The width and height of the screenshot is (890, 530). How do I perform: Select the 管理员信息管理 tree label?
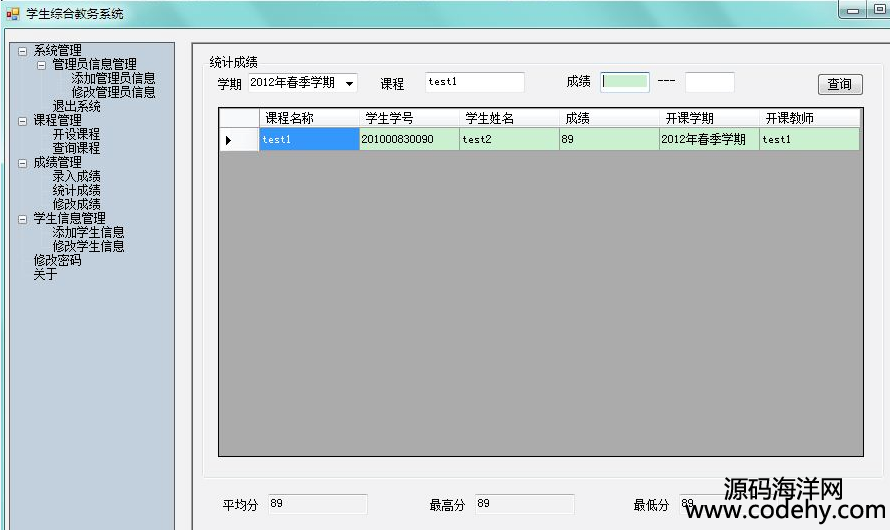coord(95,64)
